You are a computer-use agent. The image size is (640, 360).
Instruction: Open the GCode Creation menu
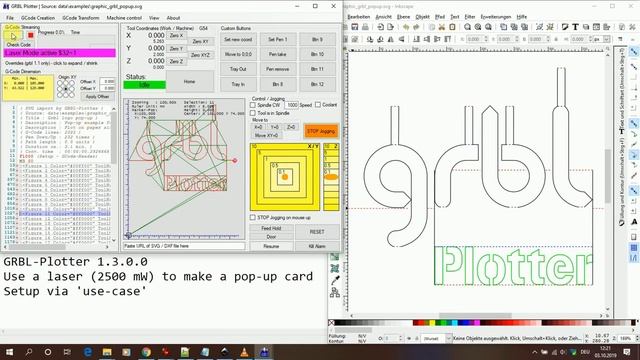tap(38, 18)
